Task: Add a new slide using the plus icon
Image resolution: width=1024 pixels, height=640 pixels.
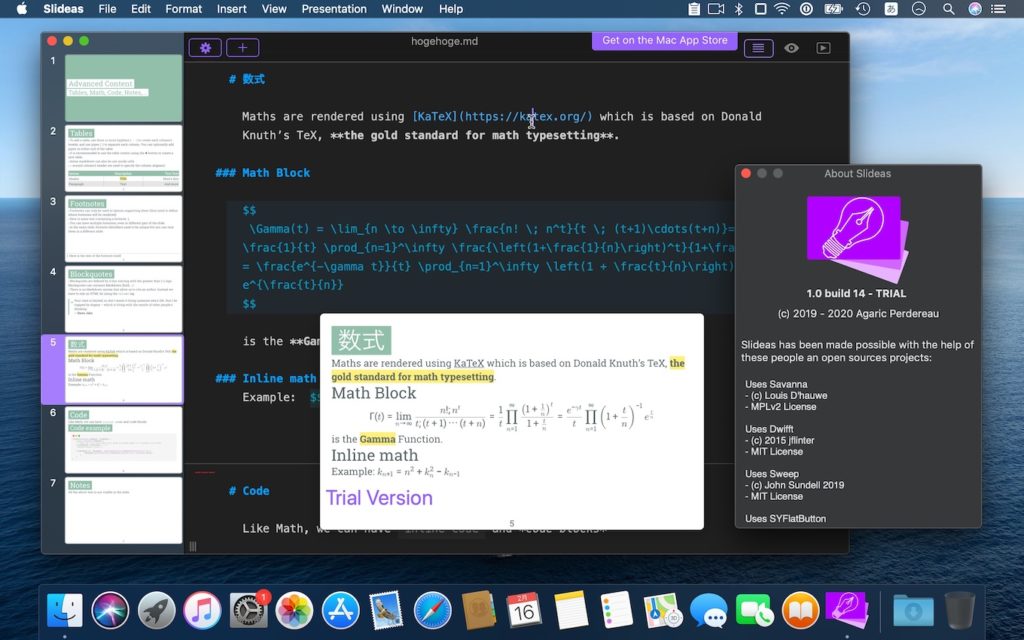Action: click(x=241, y=47)
